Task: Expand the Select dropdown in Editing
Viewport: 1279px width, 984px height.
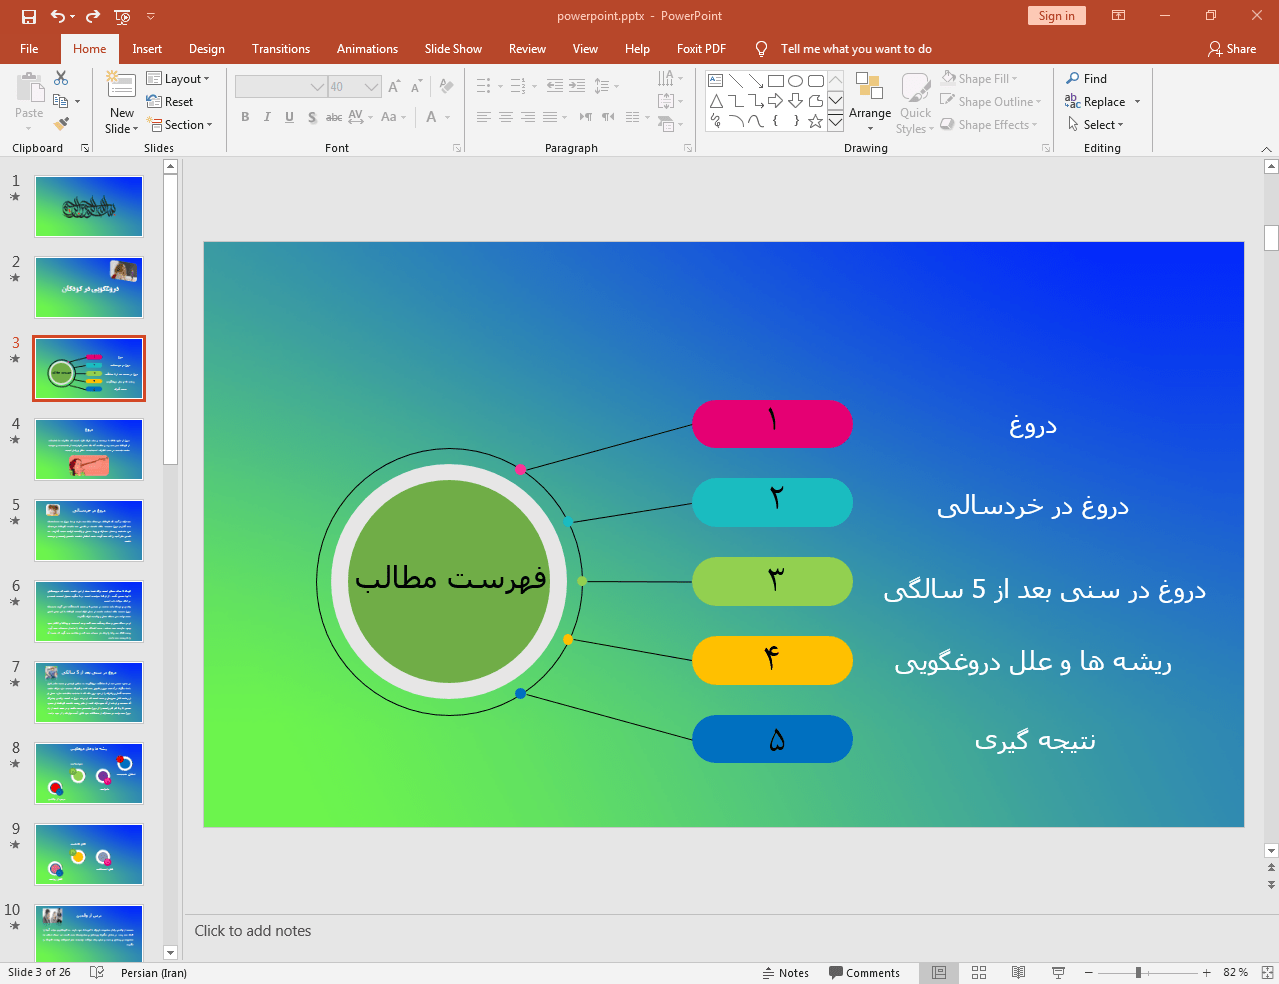Action: coord(1097,125)
